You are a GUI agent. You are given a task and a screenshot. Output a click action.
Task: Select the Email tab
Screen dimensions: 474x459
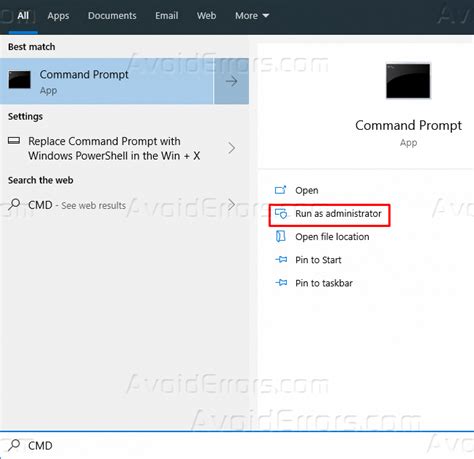[x=166, y=16]
